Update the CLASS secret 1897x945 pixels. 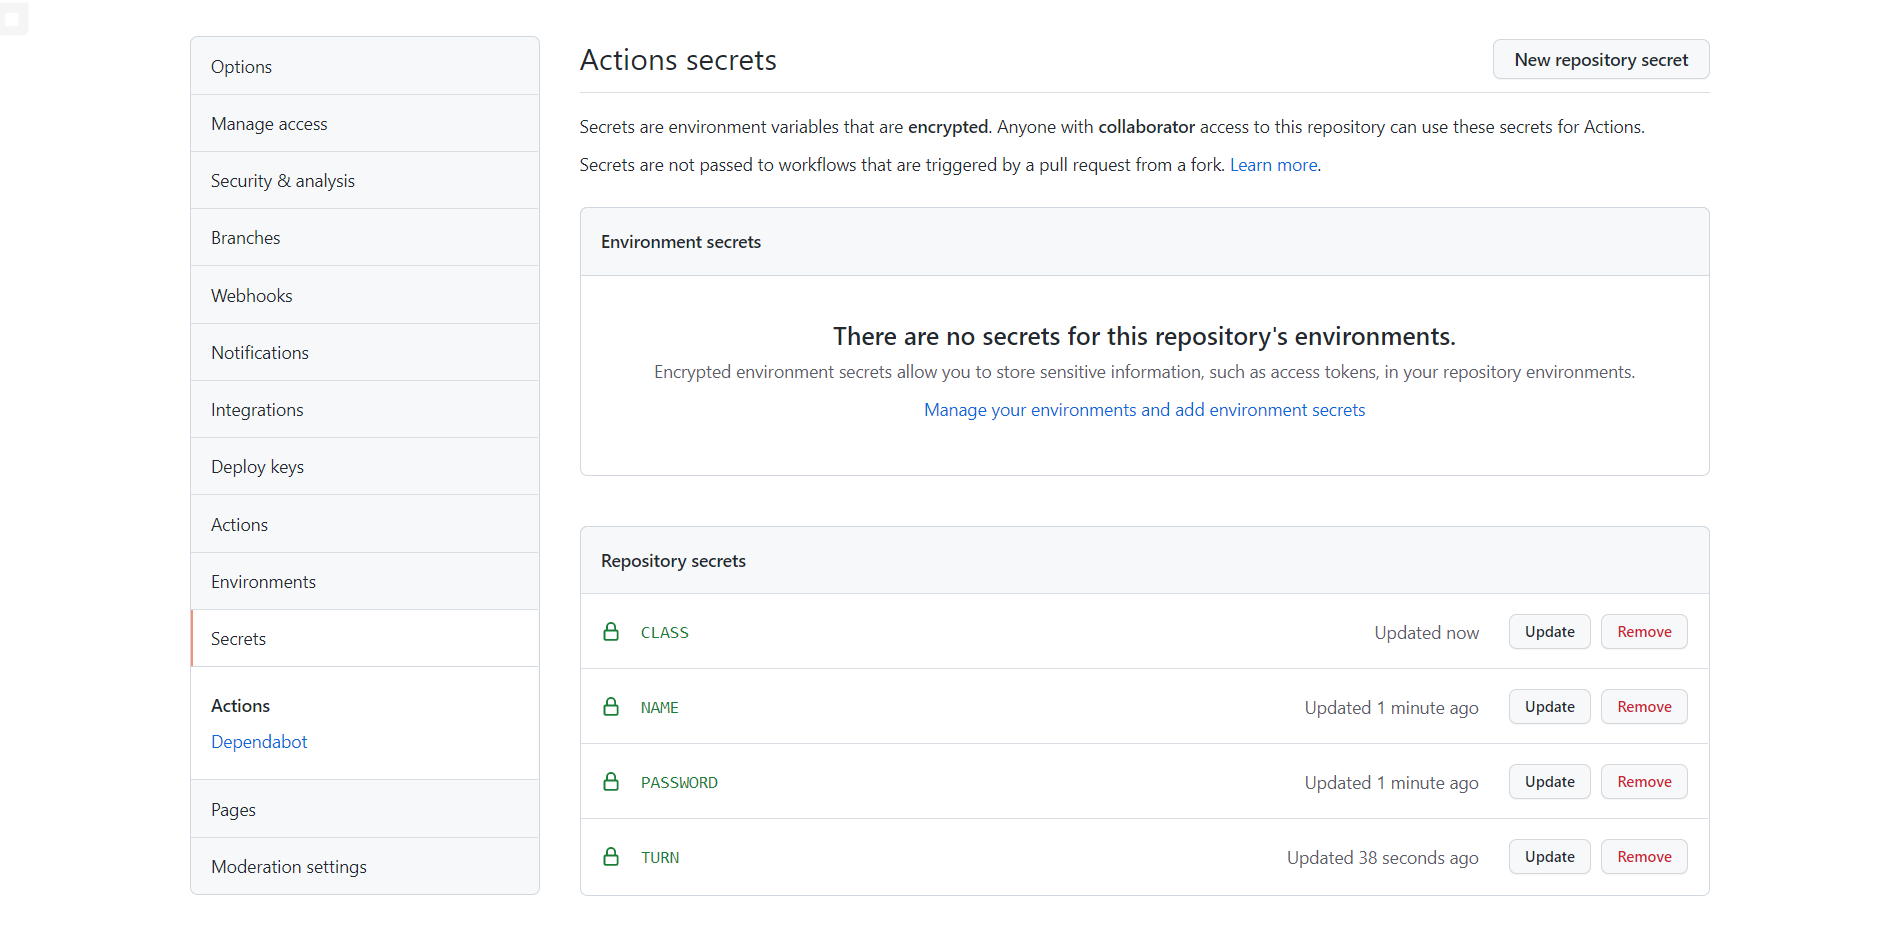click(1549, 632)
